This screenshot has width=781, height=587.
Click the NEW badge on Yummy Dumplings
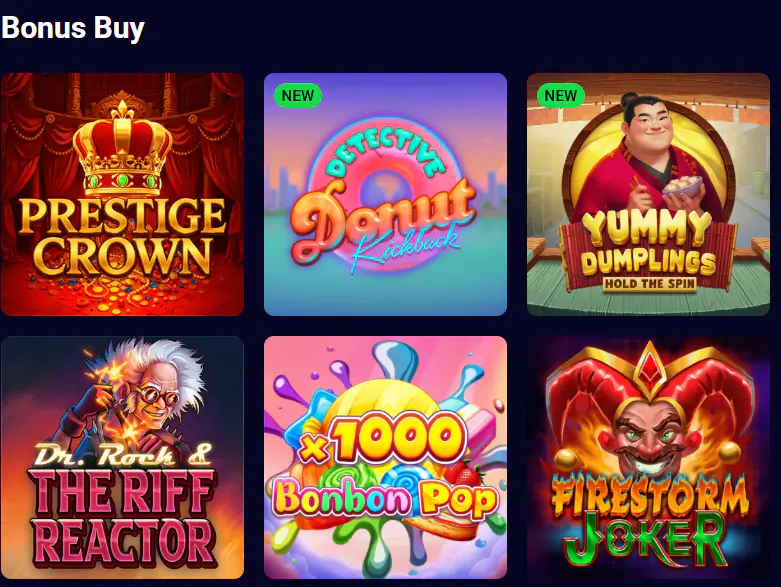561,95
